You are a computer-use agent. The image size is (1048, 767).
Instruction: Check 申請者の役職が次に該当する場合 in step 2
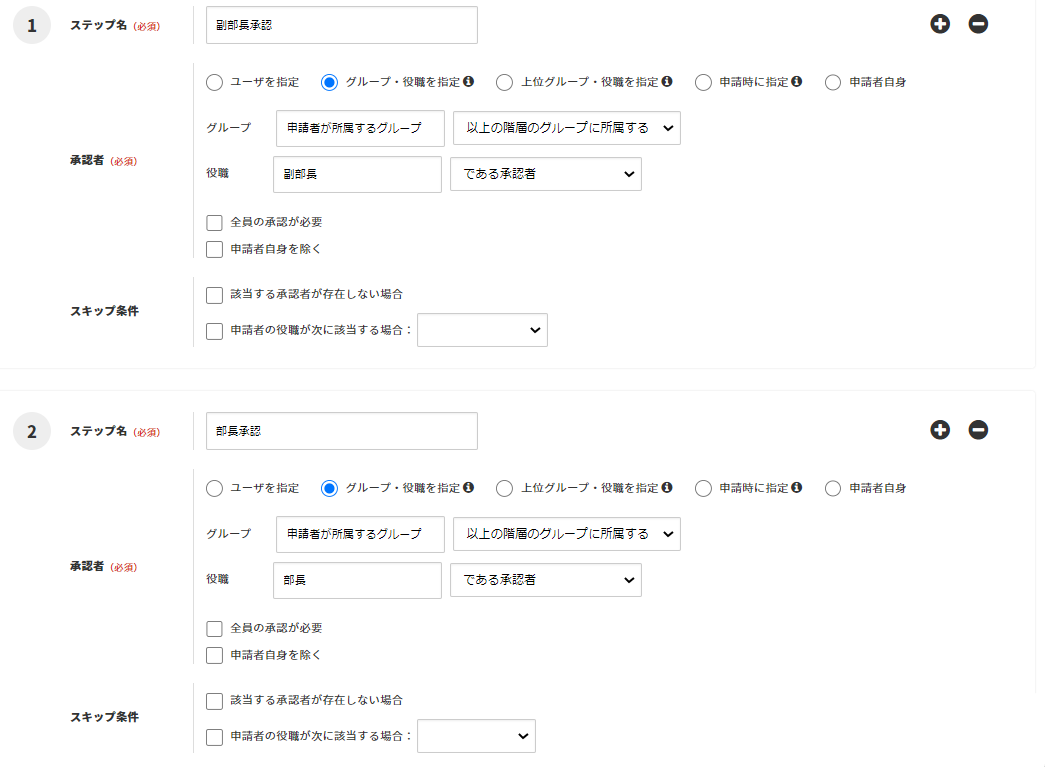pyautogui.click(x=214, y=737)
